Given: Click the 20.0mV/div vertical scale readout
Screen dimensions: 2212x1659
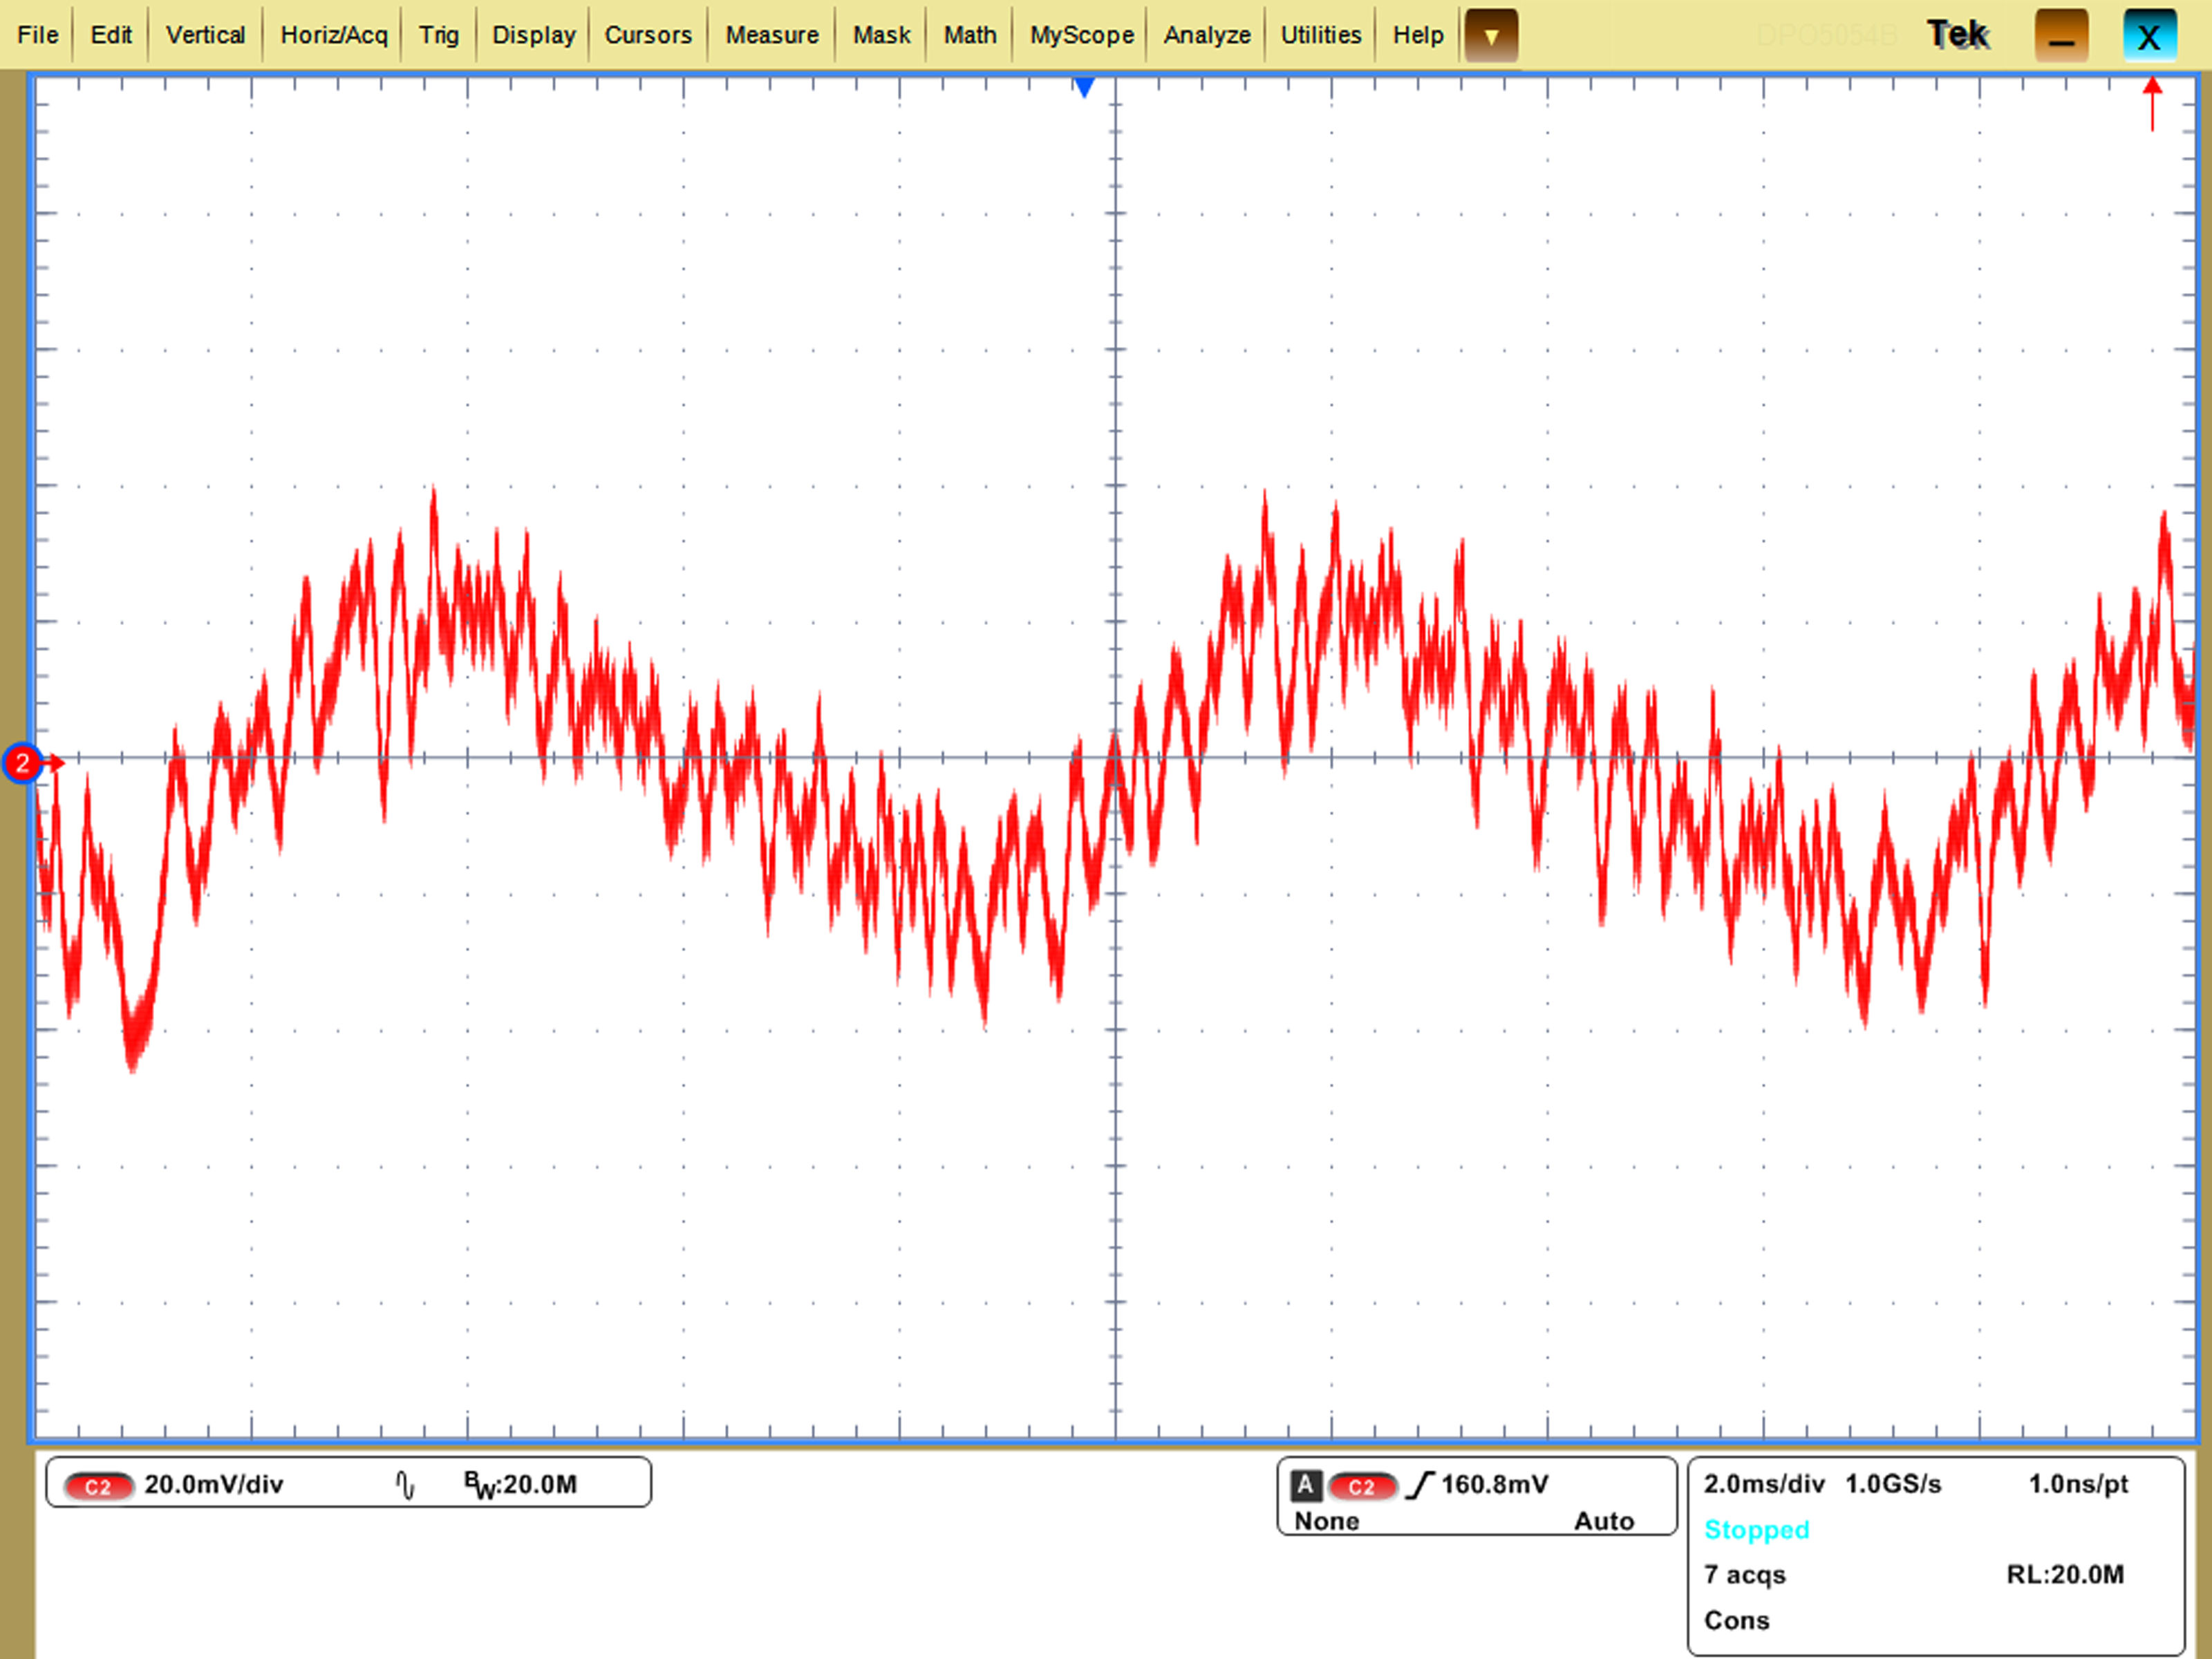Looking at the screenshot, I should click(213, 1485).
